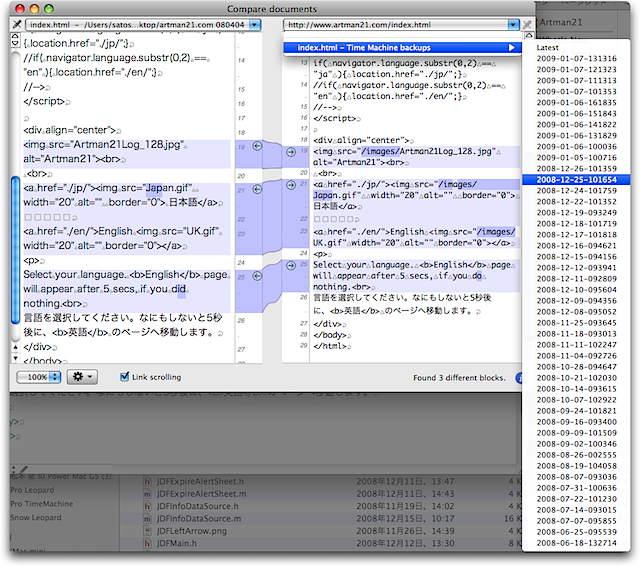This screenshot has width=640, height=567.
Task: Select backup 2009-01-06-161835
Action: click(576, 102)
